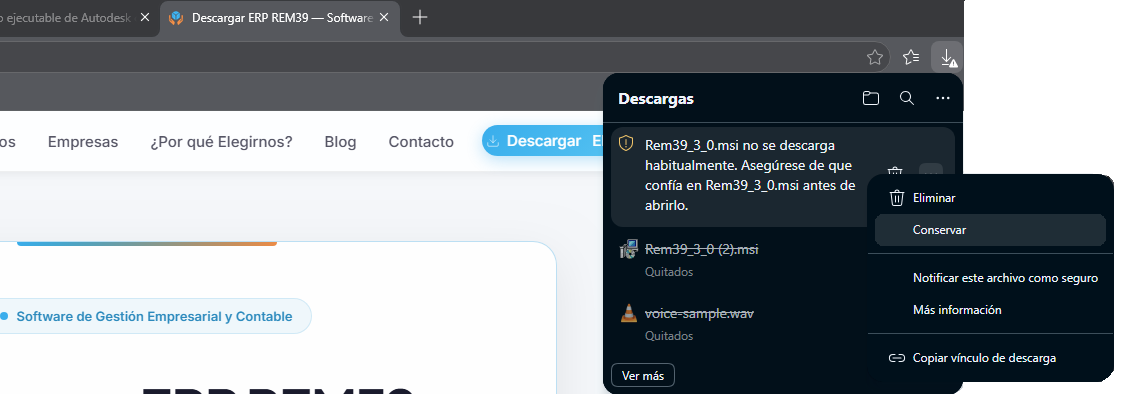The width and height of the screenshot is (1121, 396).
Task: Search downloads with magnifier icon
Action: tap(907, 99)
